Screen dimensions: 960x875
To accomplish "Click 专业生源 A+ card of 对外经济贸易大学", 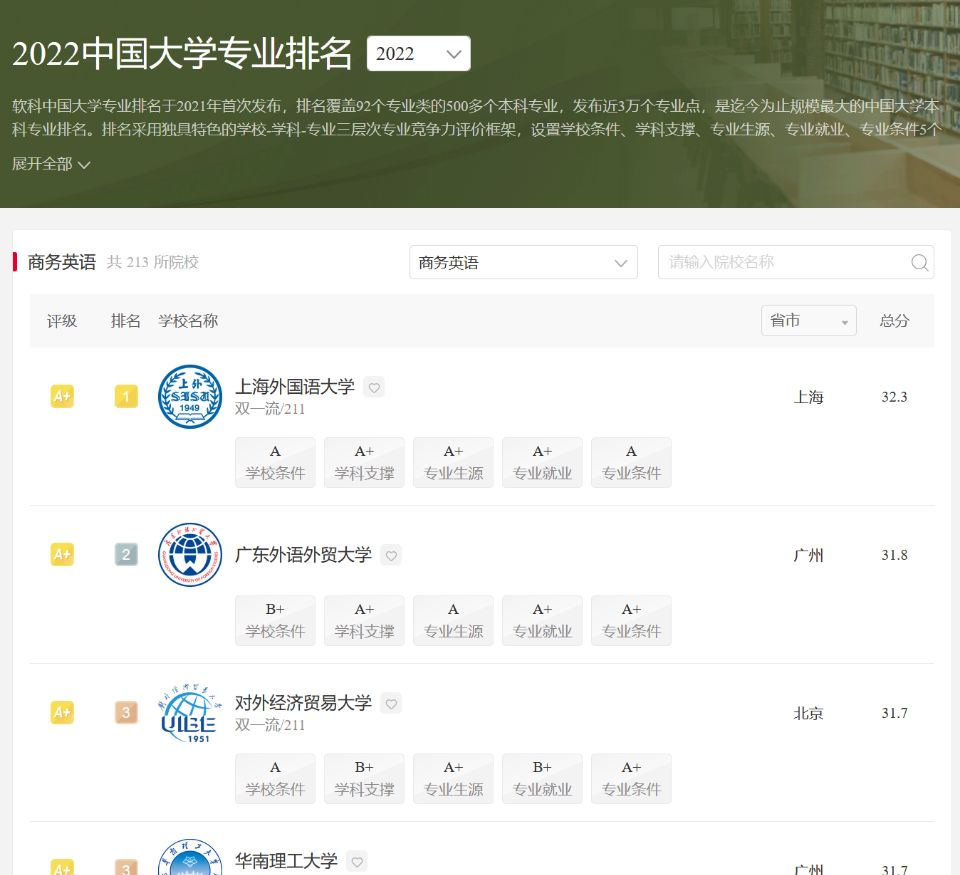I will point(453,779).
